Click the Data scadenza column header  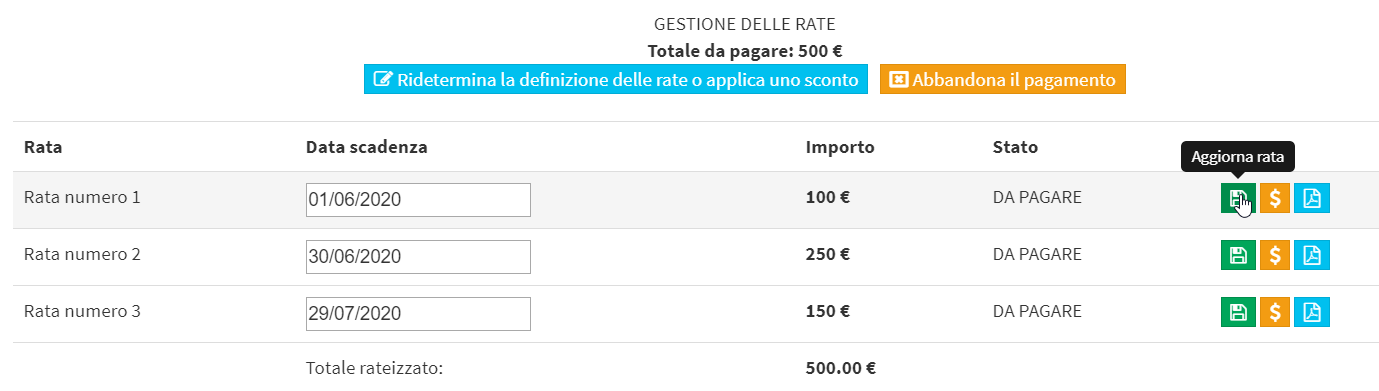367,147
